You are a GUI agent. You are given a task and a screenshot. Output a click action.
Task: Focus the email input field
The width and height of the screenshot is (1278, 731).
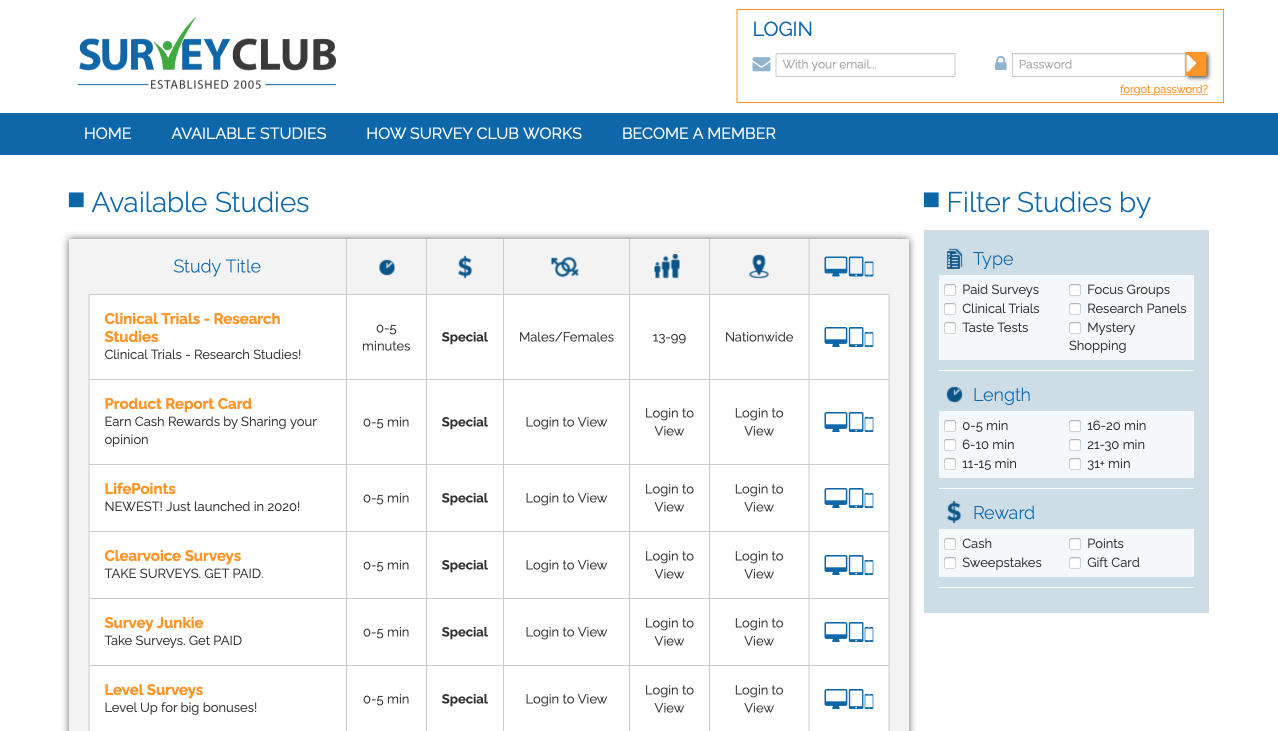[865, 65]
